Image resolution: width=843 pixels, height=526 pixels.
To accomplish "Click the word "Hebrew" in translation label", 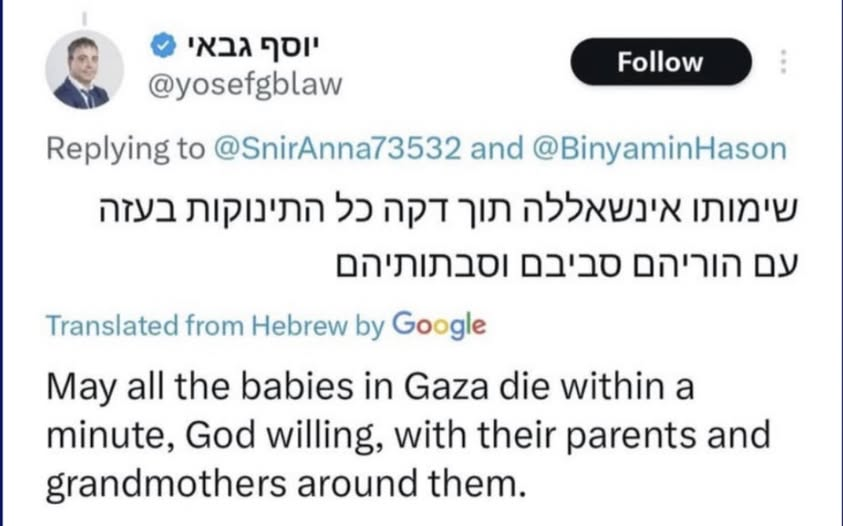I will 306,325.
